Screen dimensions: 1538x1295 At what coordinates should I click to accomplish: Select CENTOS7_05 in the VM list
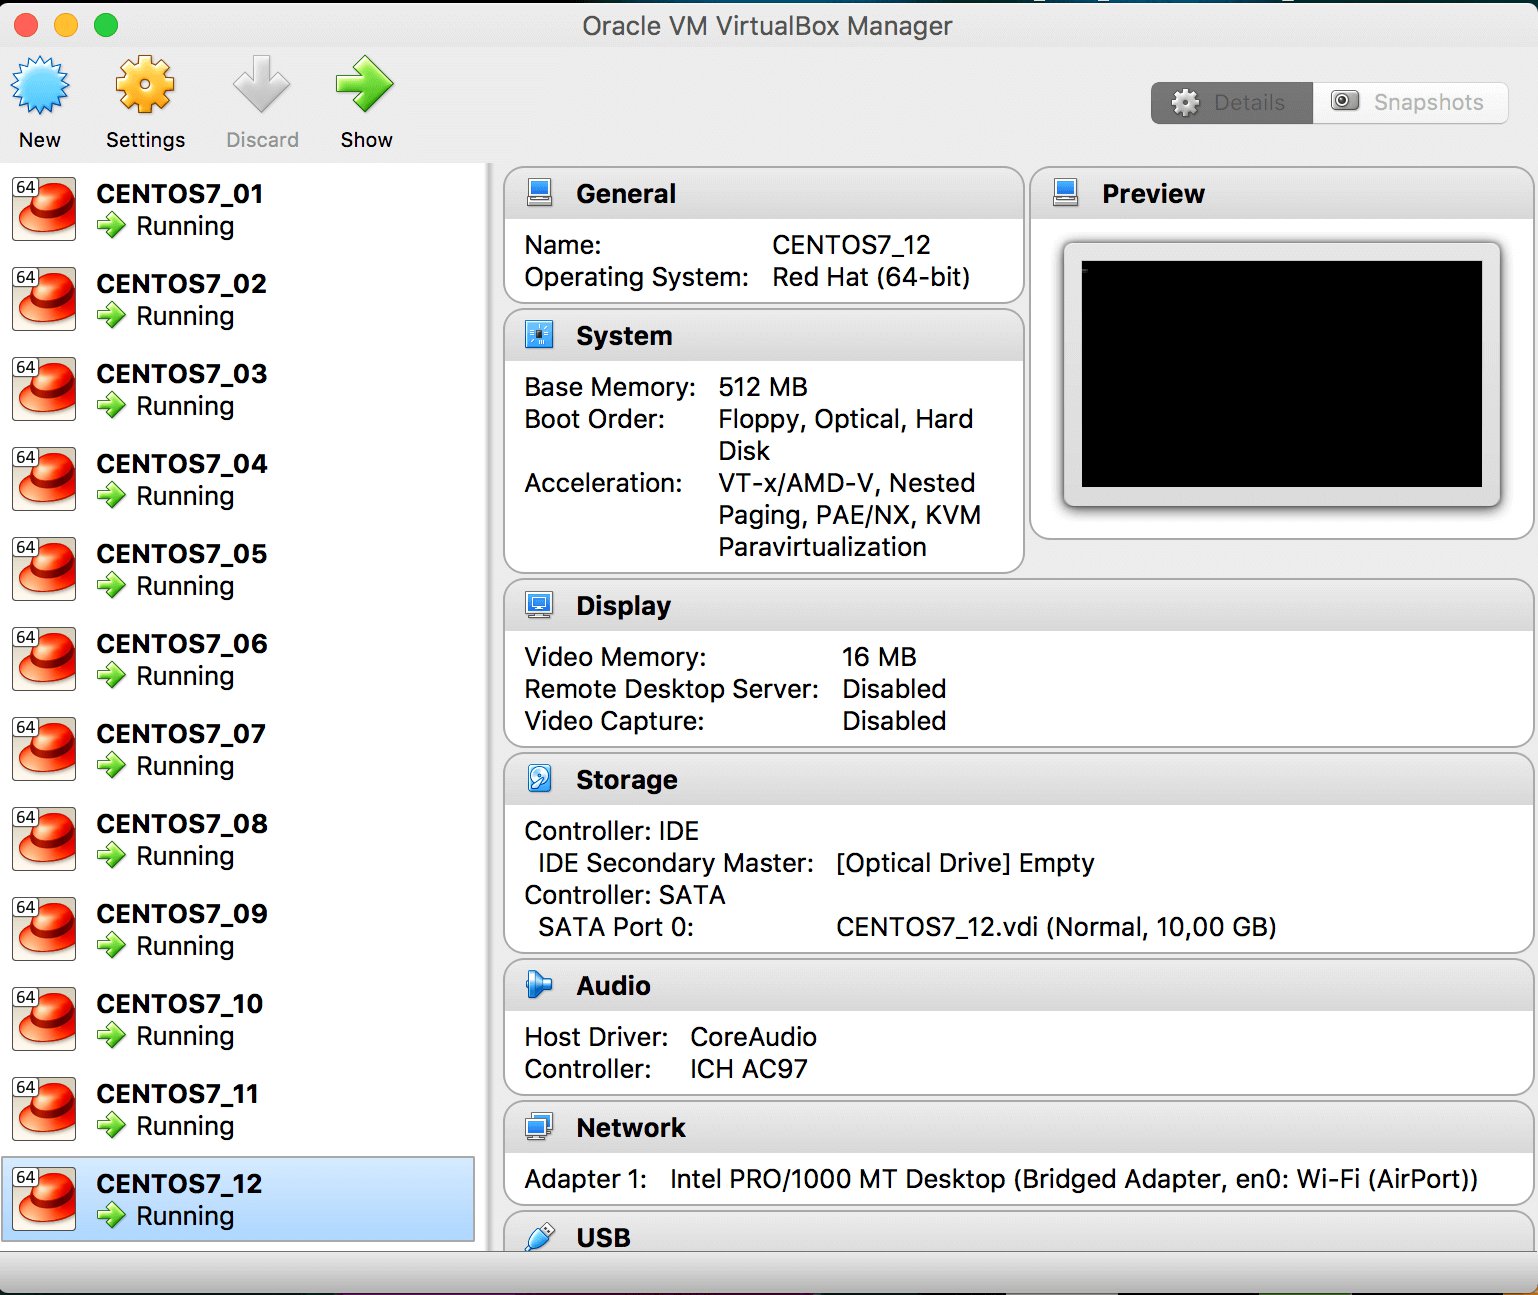pos(238,569)
